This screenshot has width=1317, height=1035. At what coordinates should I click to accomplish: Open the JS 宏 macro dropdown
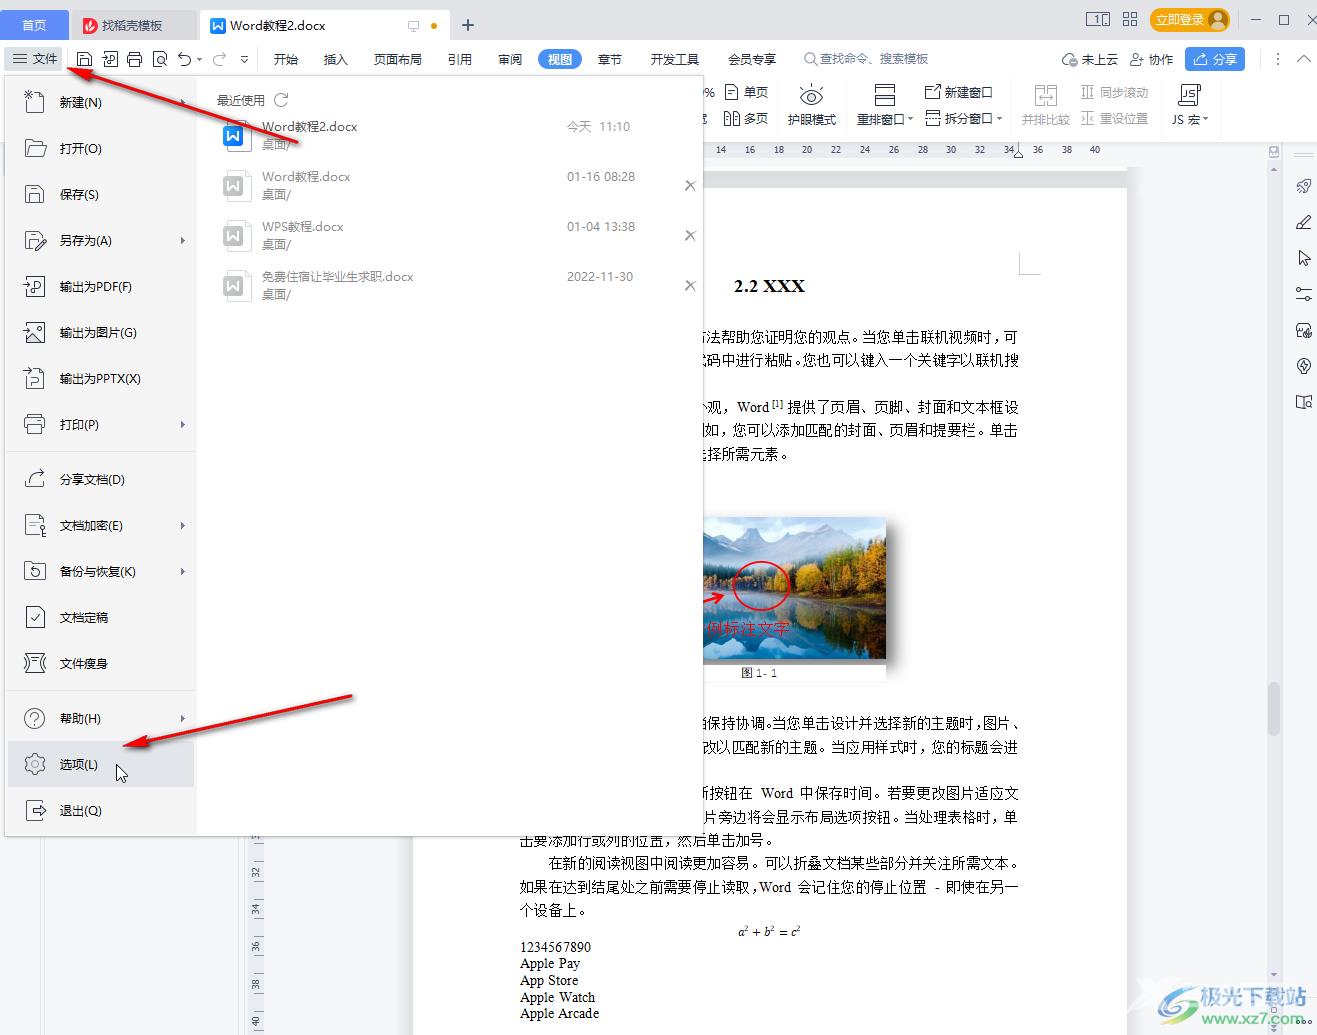(x=1190, y=105)
